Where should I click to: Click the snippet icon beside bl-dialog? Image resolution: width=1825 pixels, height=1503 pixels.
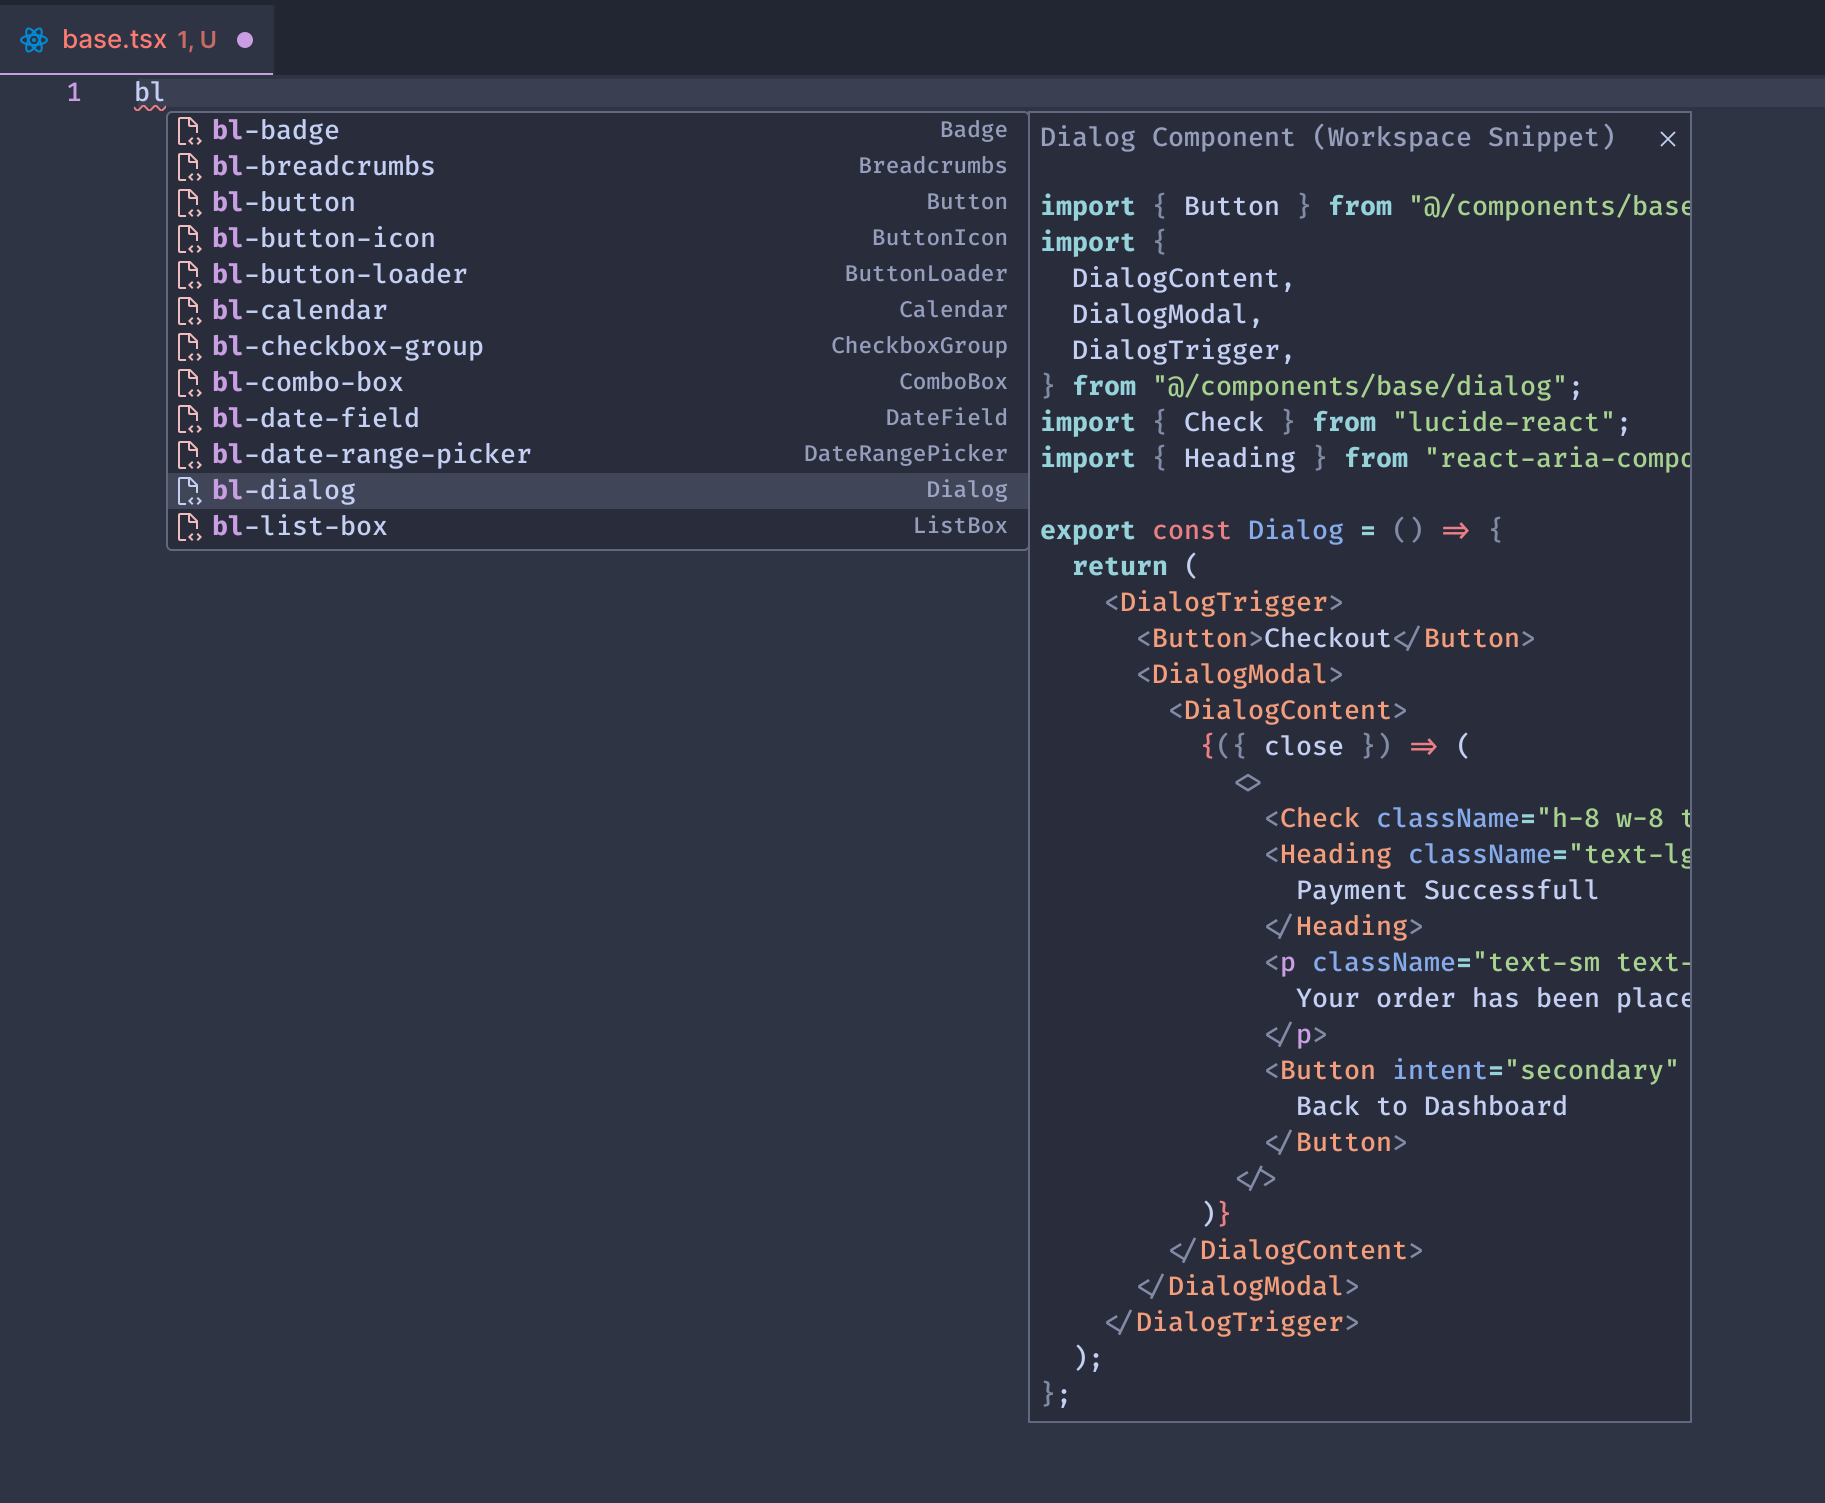tap(189, 490)
